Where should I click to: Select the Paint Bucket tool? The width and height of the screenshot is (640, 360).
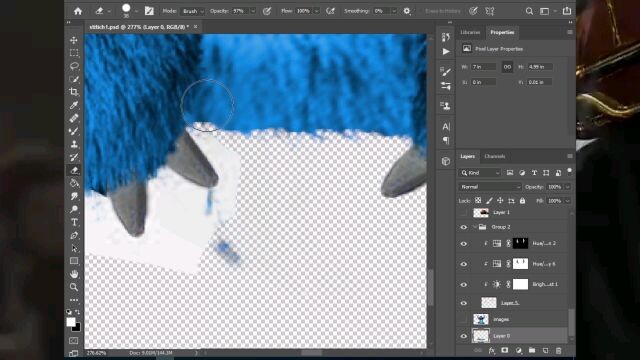point(74,183)
